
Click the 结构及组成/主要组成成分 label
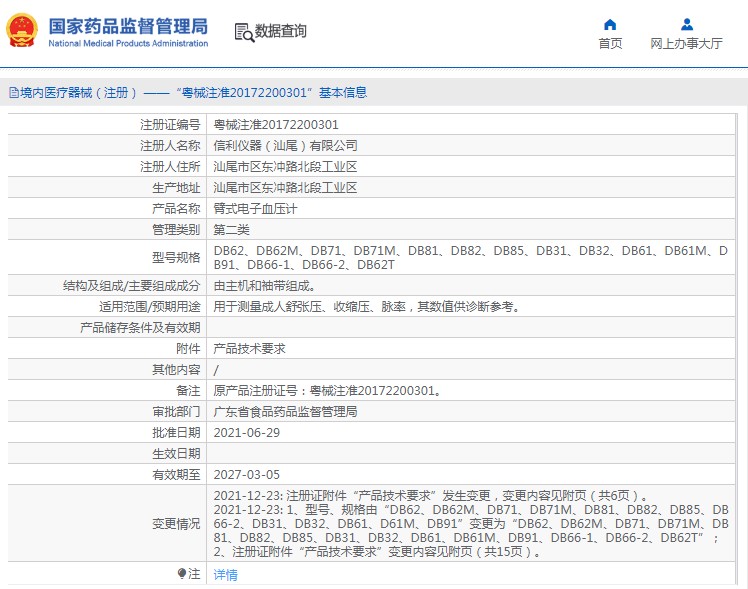[132, 286]
